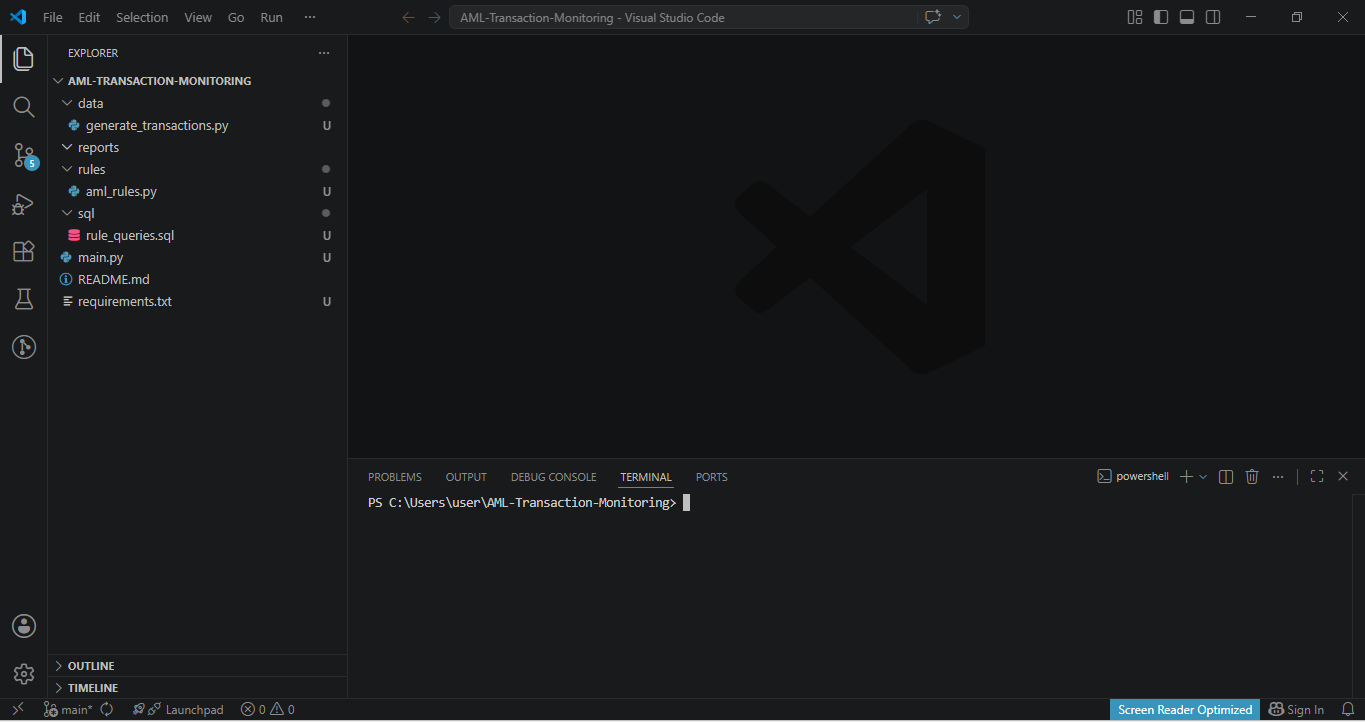Screen dimensions: 1365x722
Task: Open the Extensions view
Action: (x=23, y=251)
